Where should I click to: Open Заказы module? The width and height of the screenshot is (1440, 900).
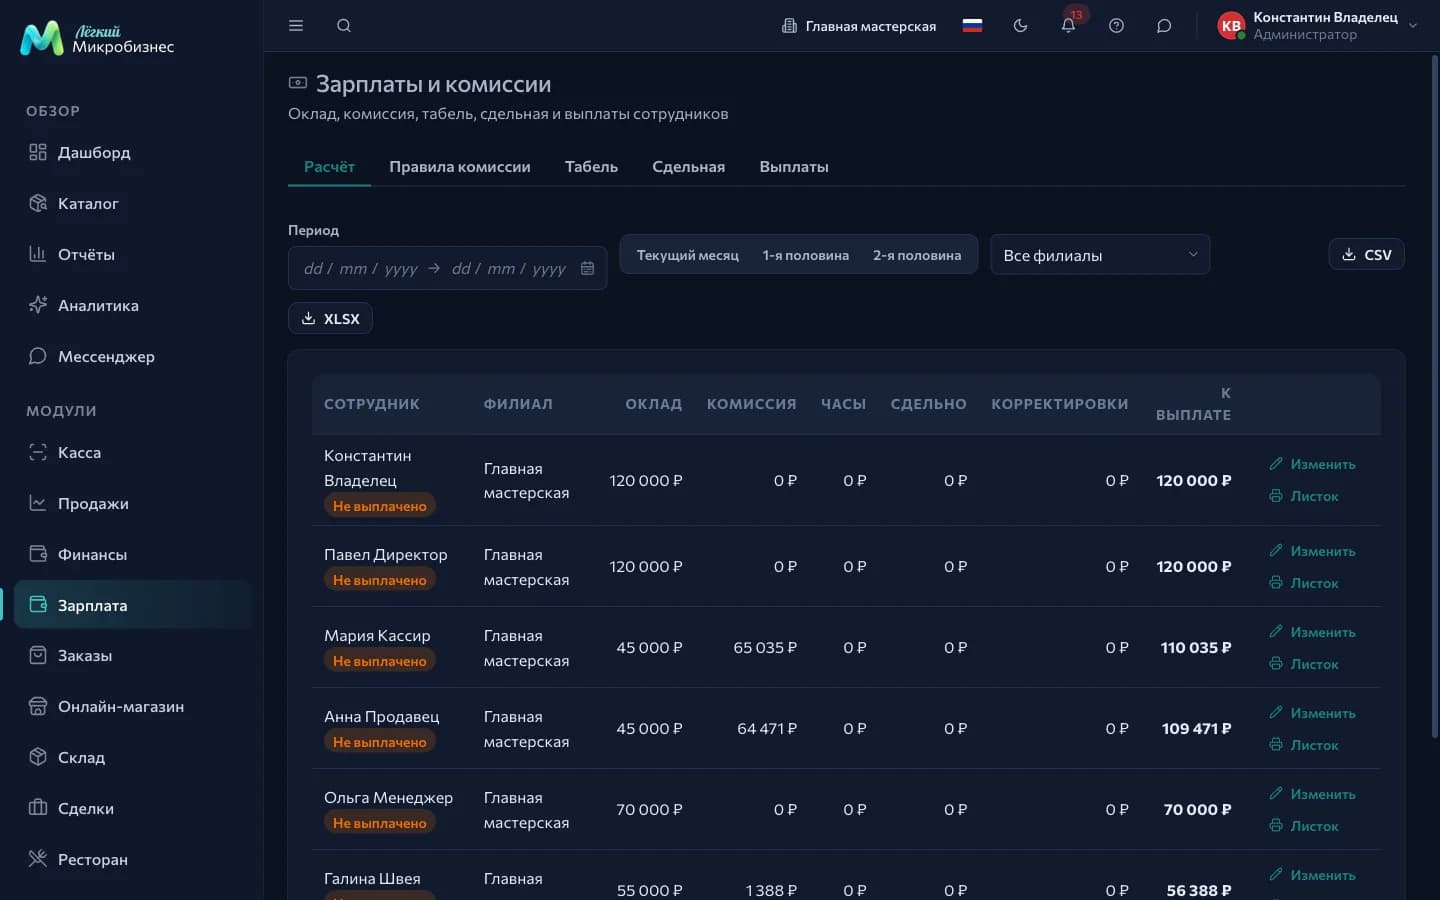pos(132,655)
